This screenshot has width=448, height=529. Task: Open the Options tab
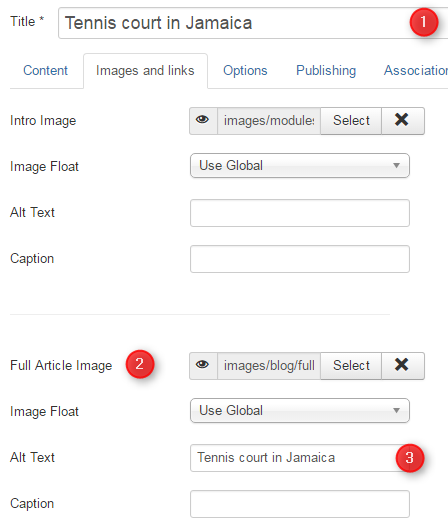tap(245, 71)
